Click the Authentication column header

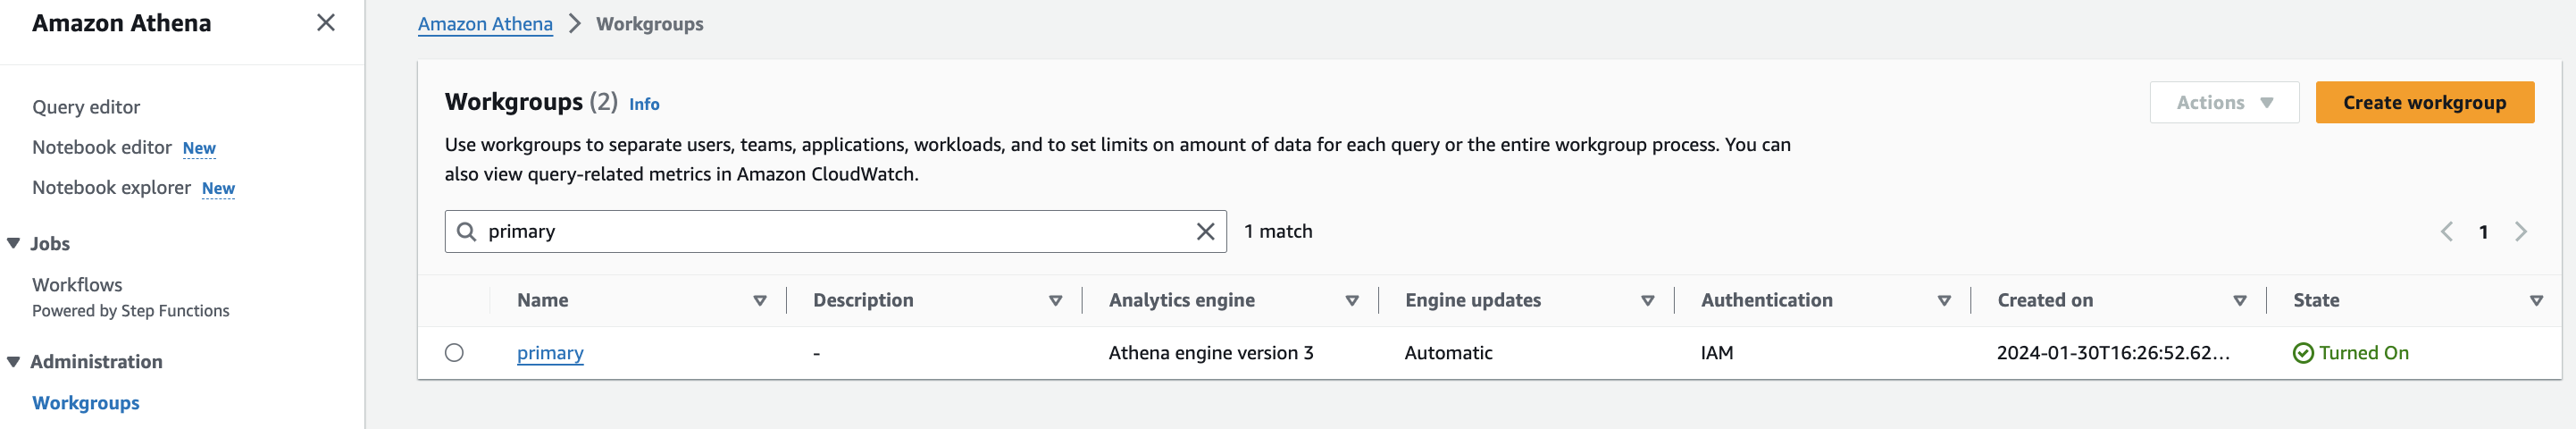click(x=1766, y=300)
